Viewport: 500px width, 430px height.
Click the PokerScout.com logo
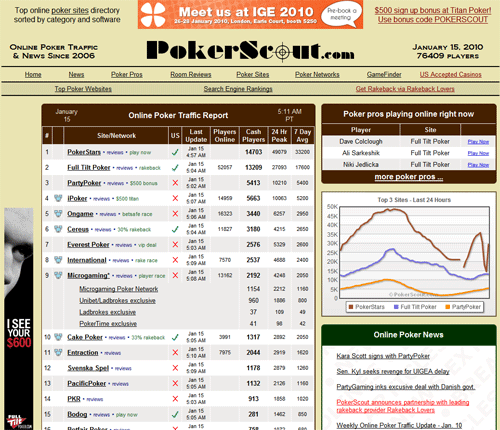point(250,51)
